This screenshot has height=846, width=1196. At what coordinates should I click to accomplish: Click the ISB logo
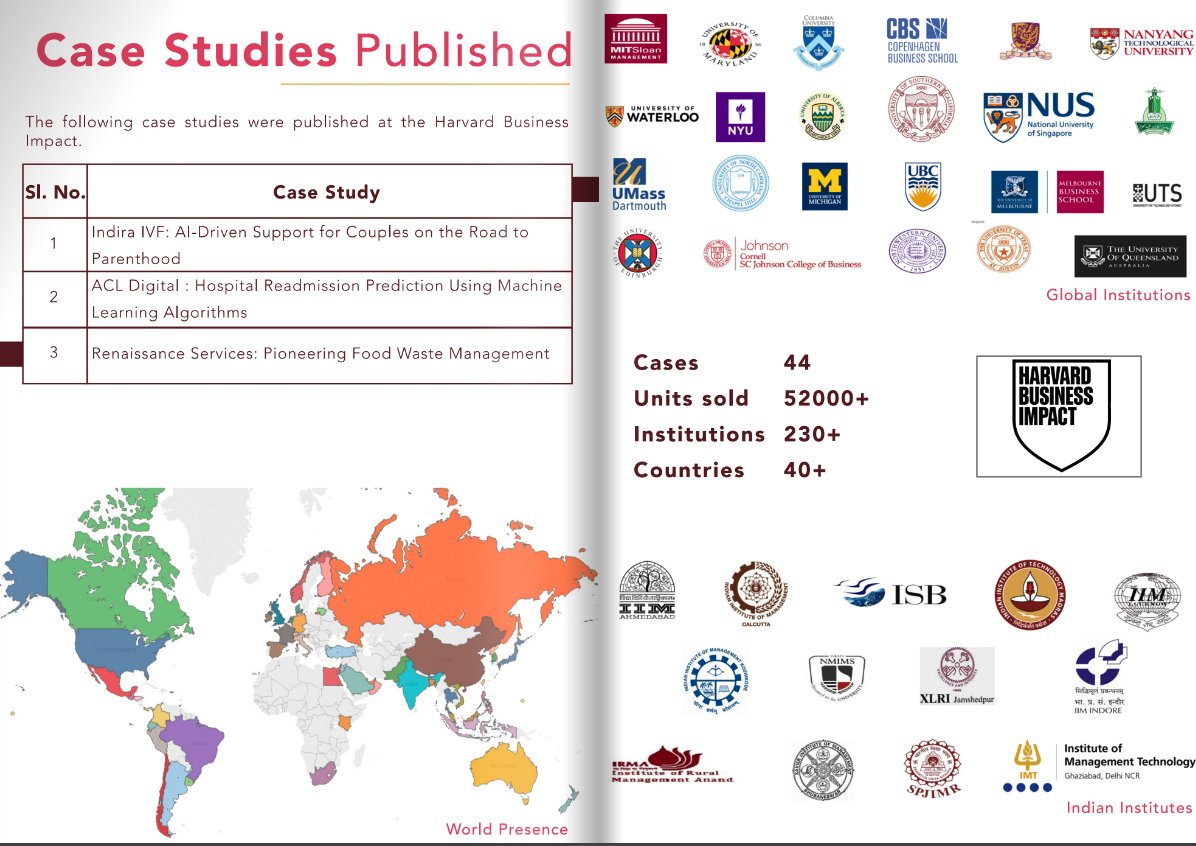[x=891, y=593]
